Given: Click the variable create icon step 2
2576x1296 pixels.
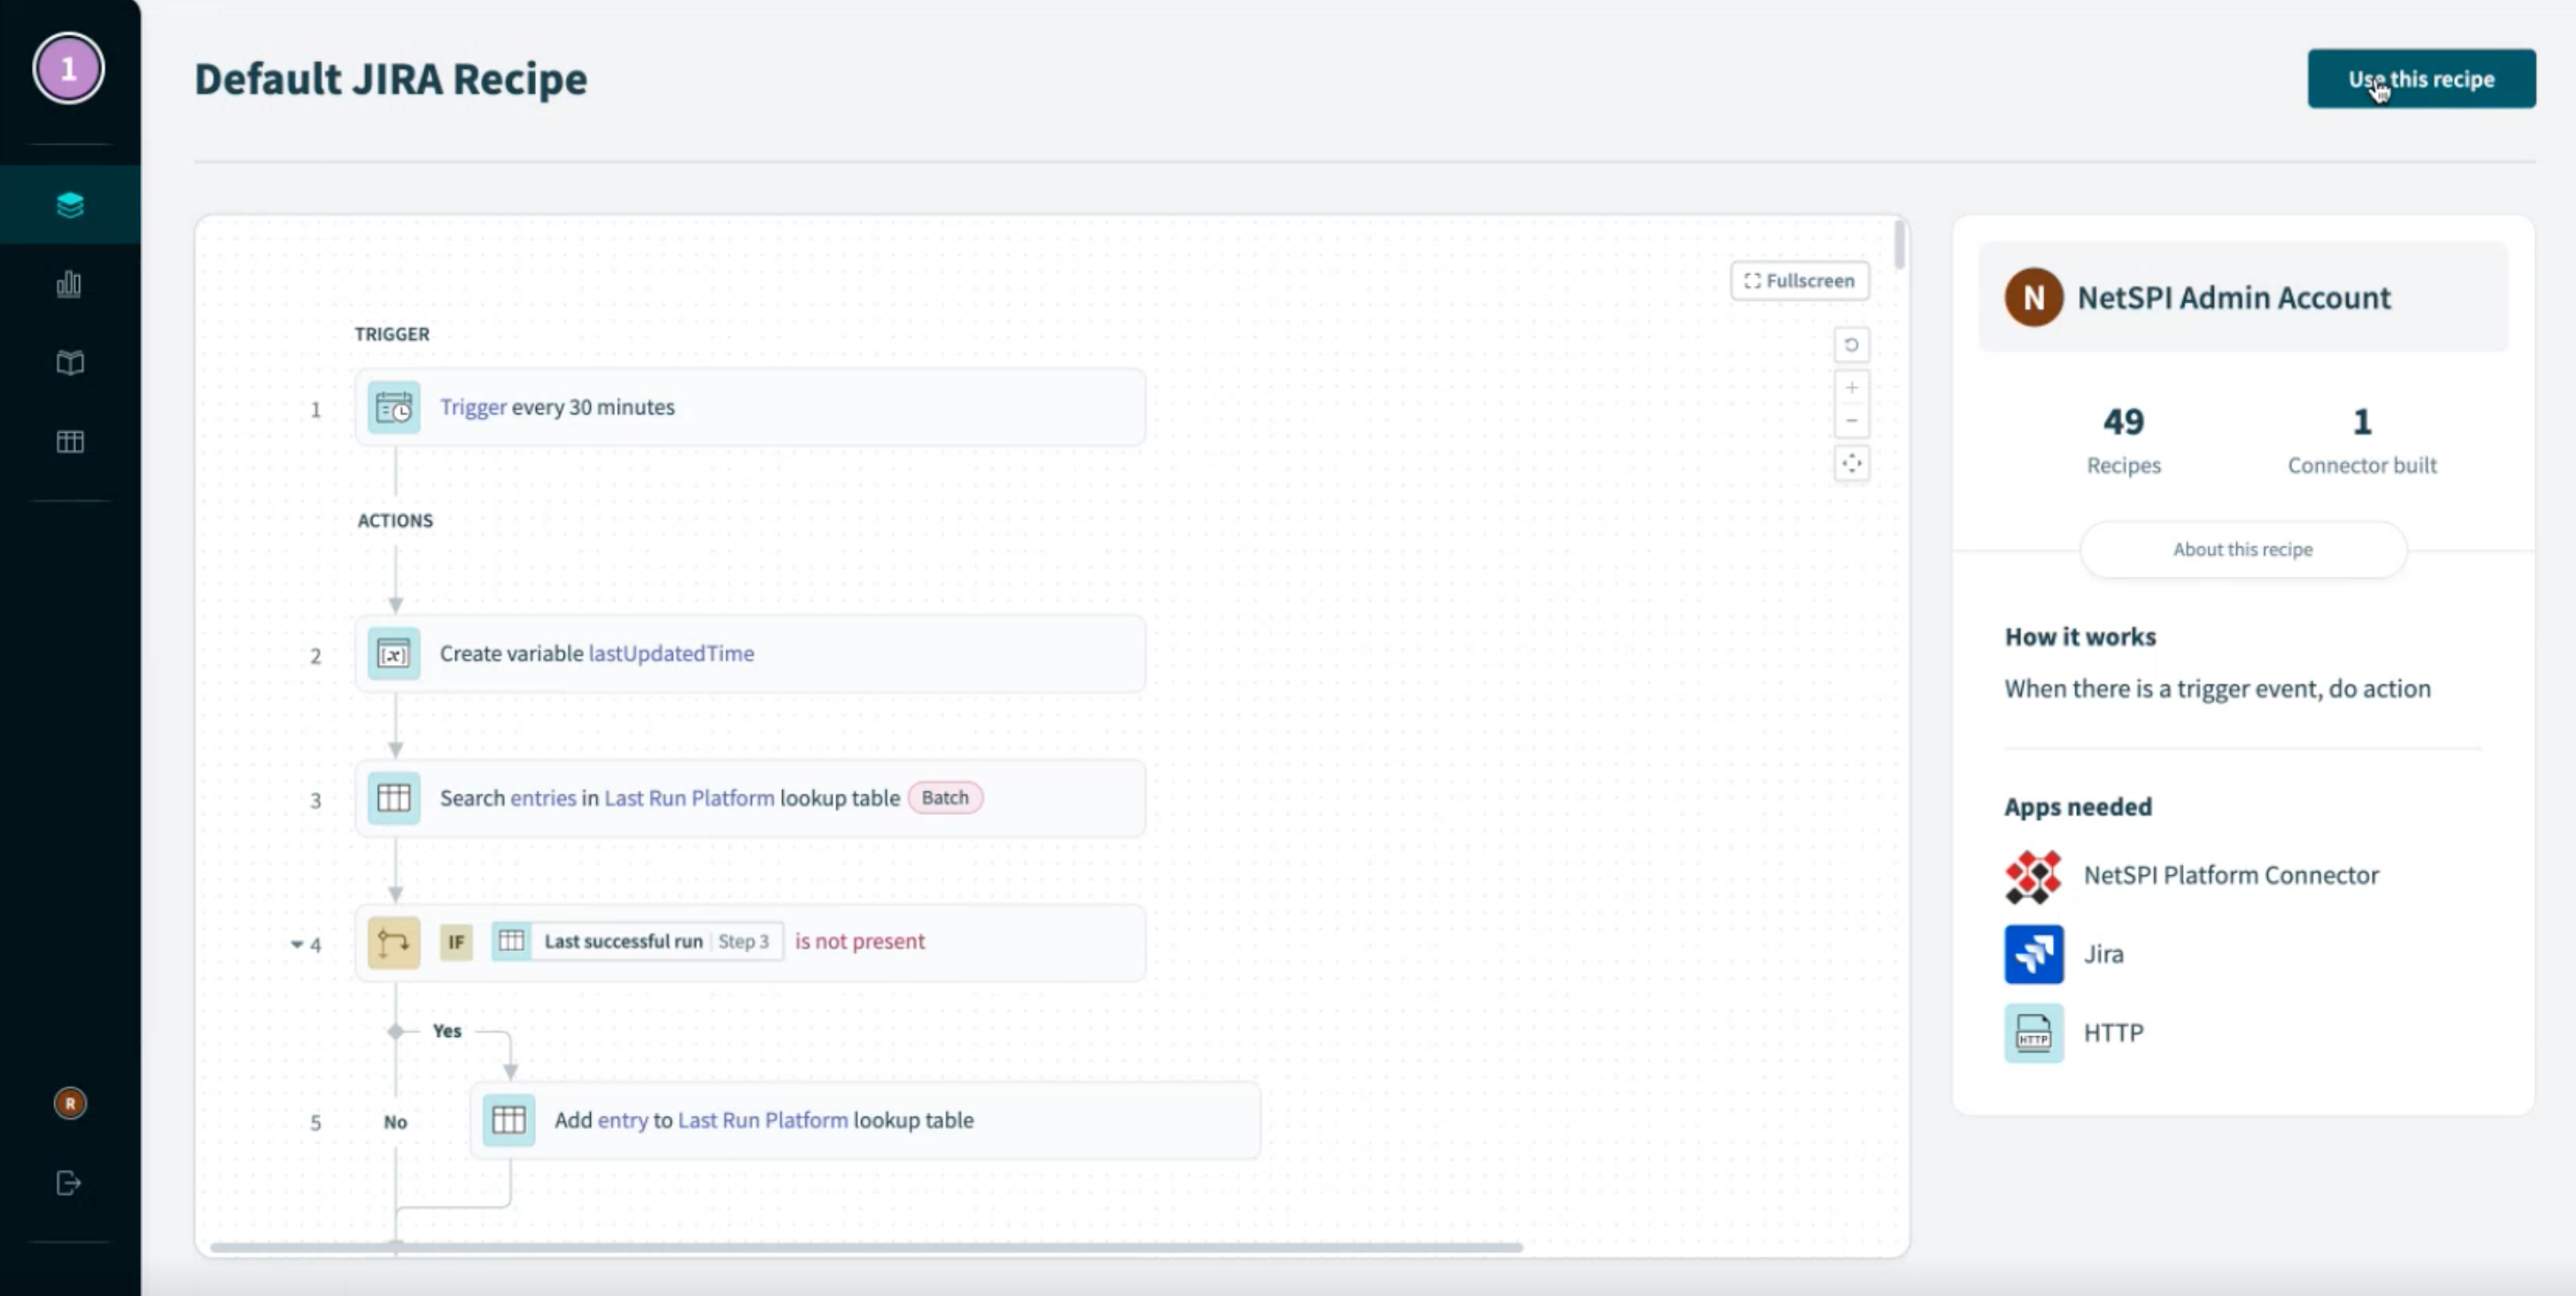Looking at the screenshot, I should tap(393, 653).
